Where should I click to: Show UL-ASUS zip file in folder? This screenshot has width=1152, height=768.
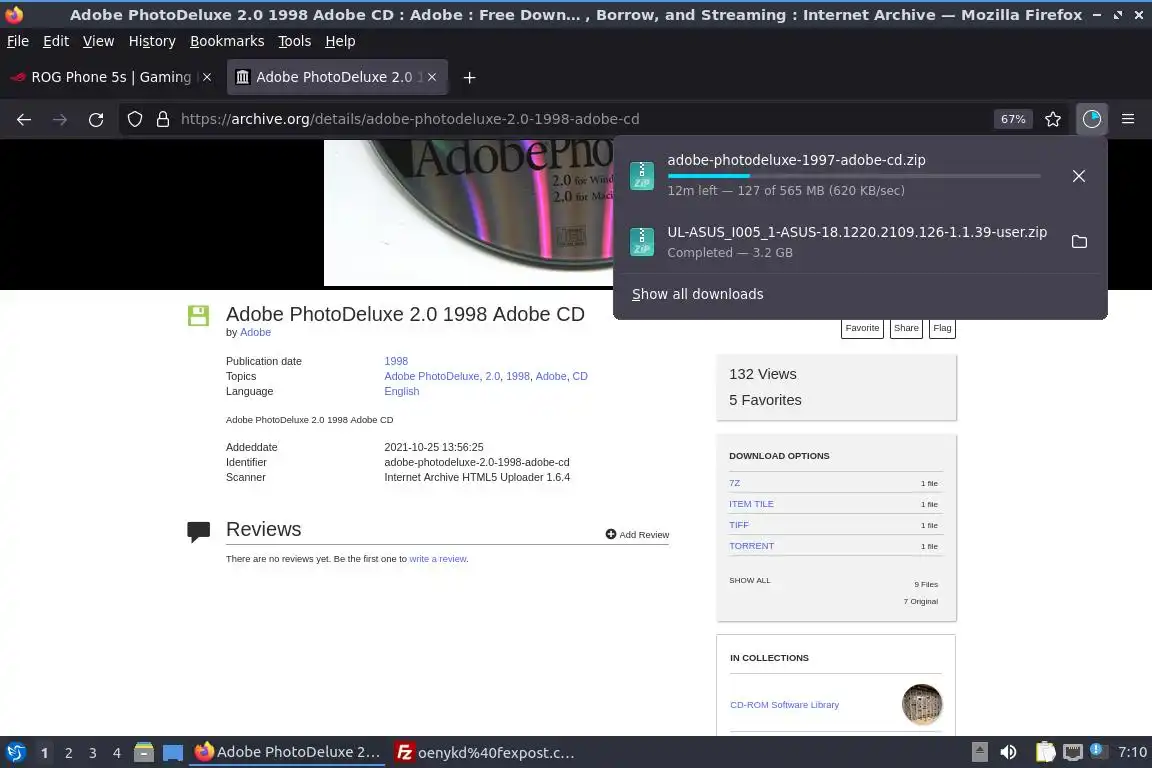(x=1079, y=241)
